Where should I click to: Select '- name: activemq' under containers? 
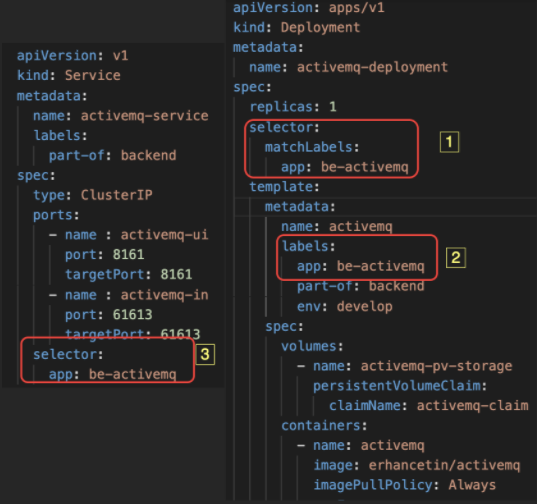361,446
